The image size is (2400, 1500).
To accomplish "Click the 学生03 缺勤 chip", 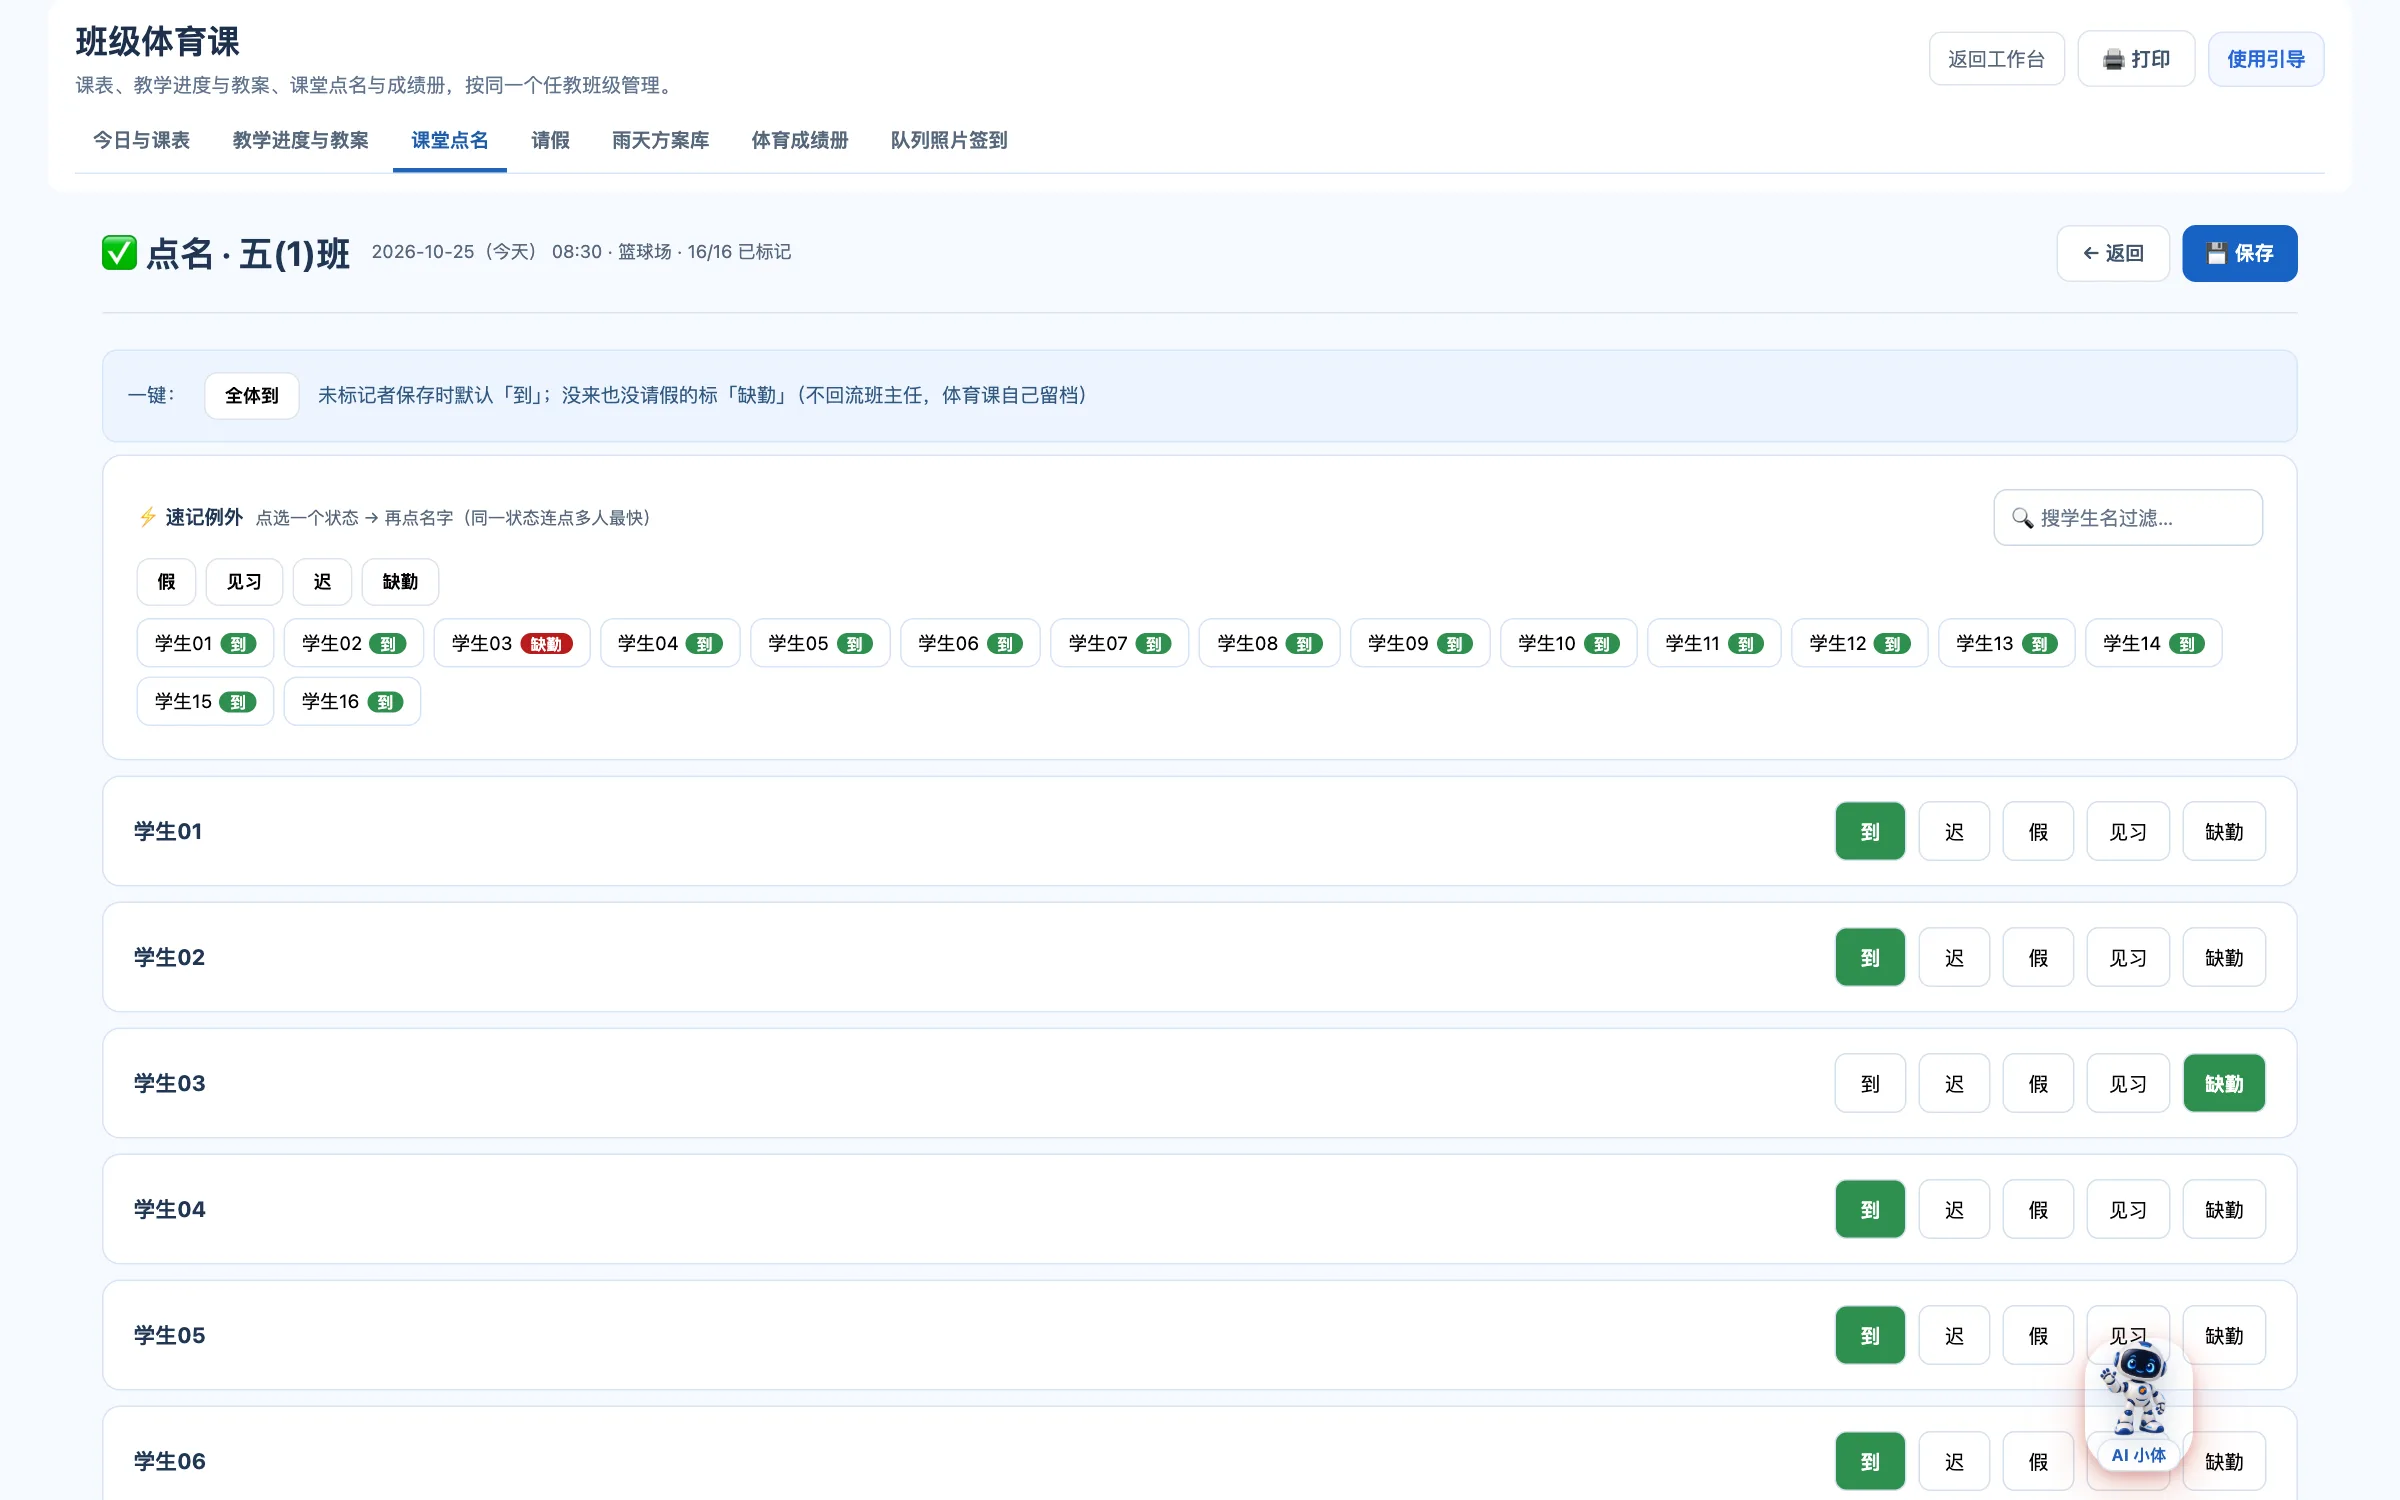I will 511,643.
